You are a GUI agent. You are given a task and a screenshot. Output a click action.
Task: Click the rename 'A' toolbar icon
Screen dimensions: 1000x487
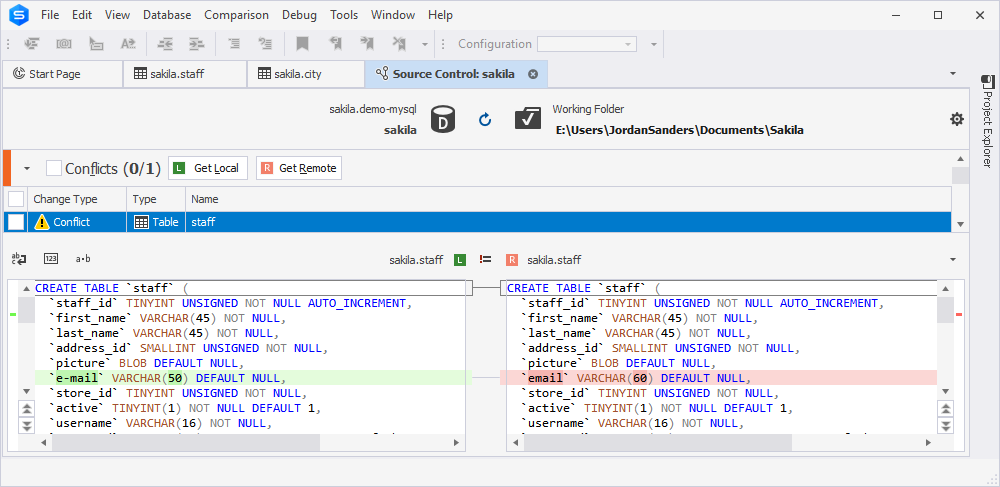tap(128, 43)
